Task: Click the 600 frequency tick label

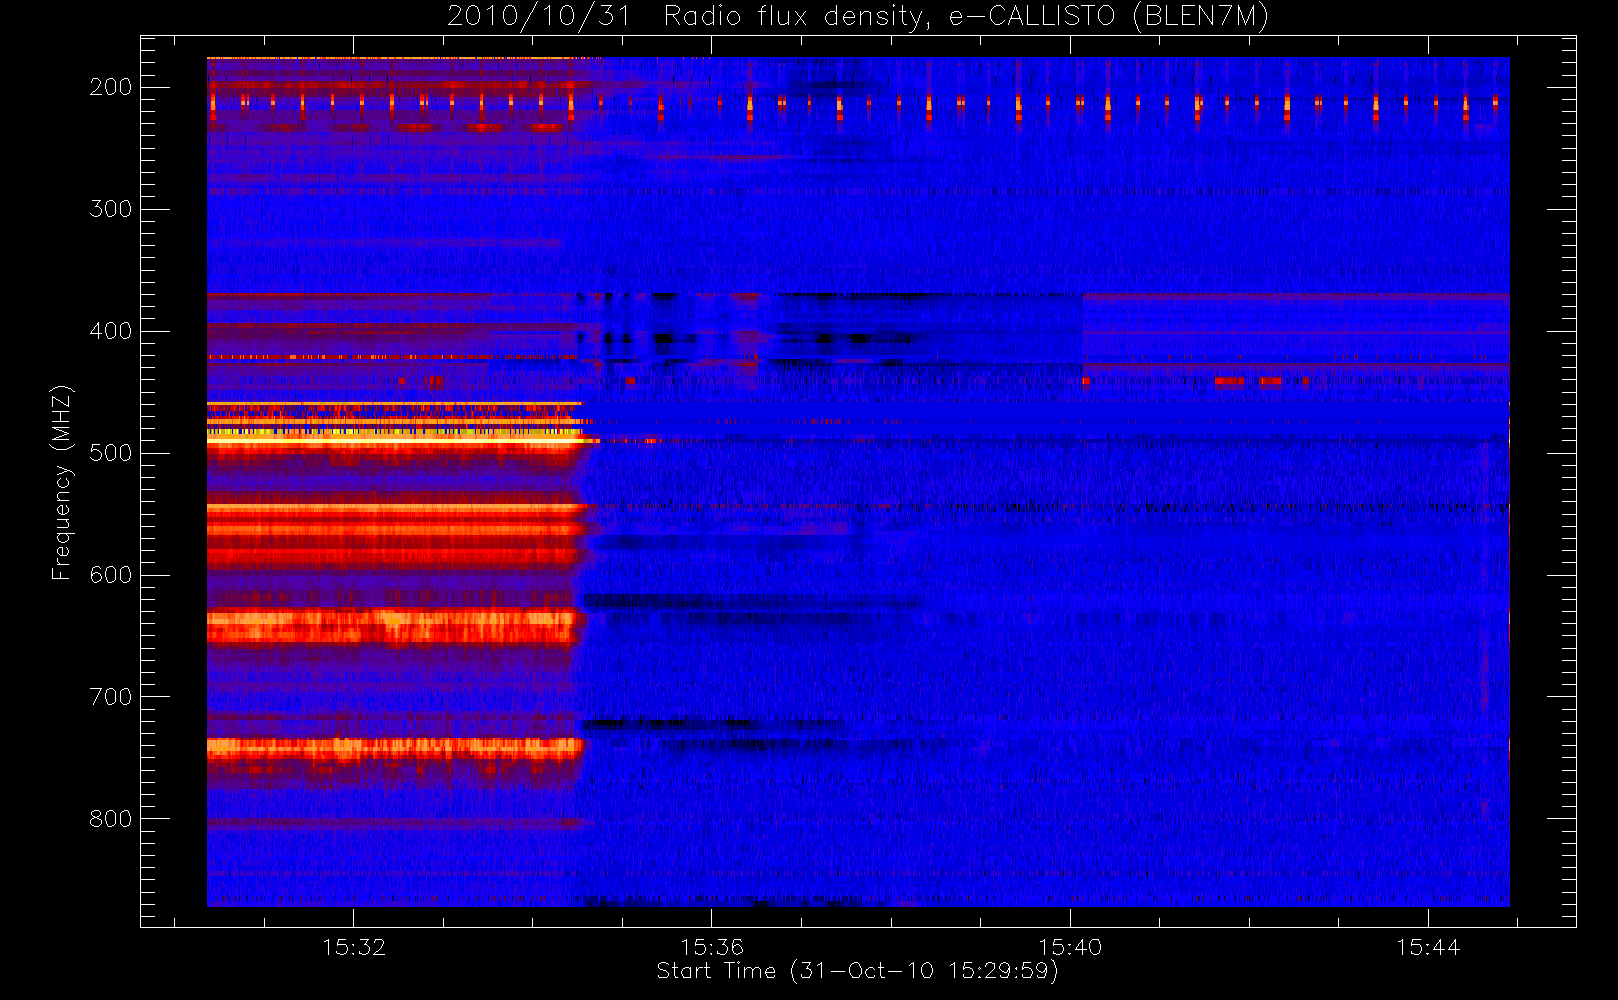Action: coord(111,575)
